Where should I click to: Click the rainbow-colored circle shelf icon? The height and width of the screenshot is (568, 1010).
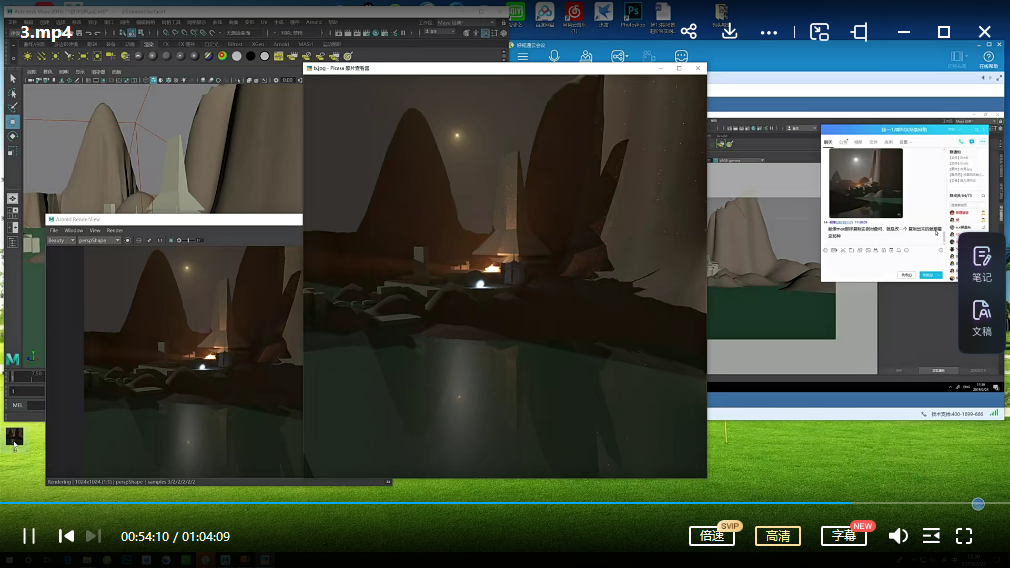click(222, 56)
